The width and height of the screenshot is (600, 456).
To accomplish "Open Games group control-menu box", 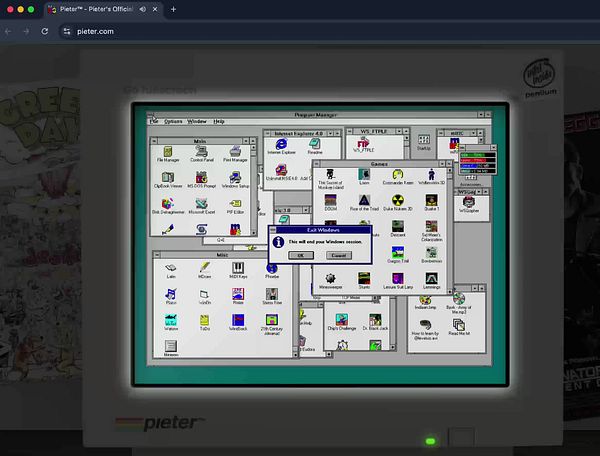I will click(316, 164).
